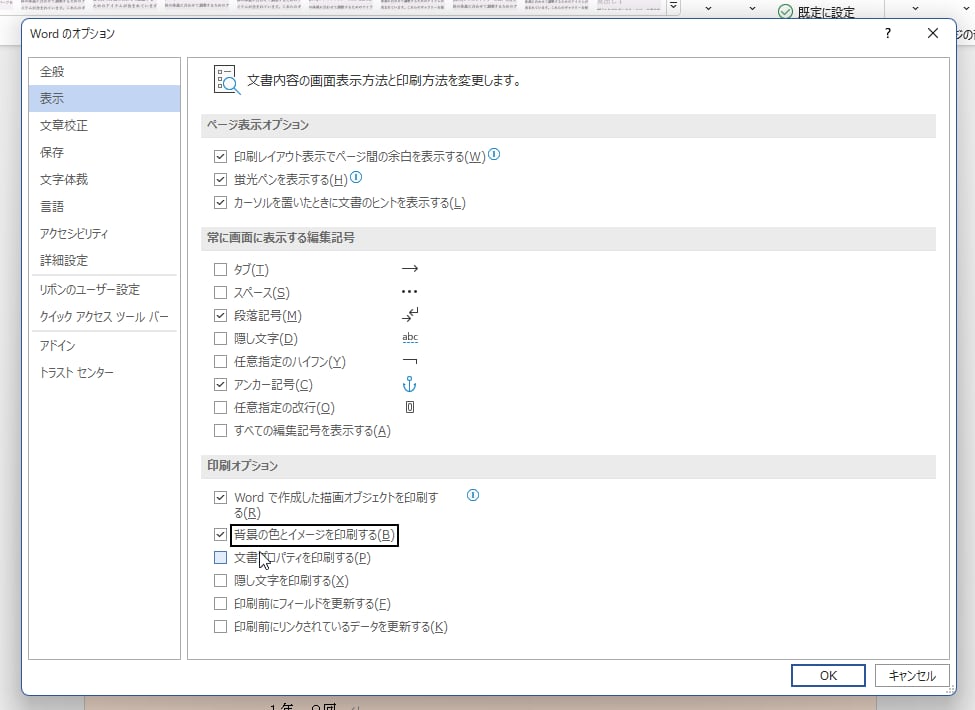This screenshot has width=975, height=710.
Task: Confirm settings with the OK button
Action: (x=828, y=676)
